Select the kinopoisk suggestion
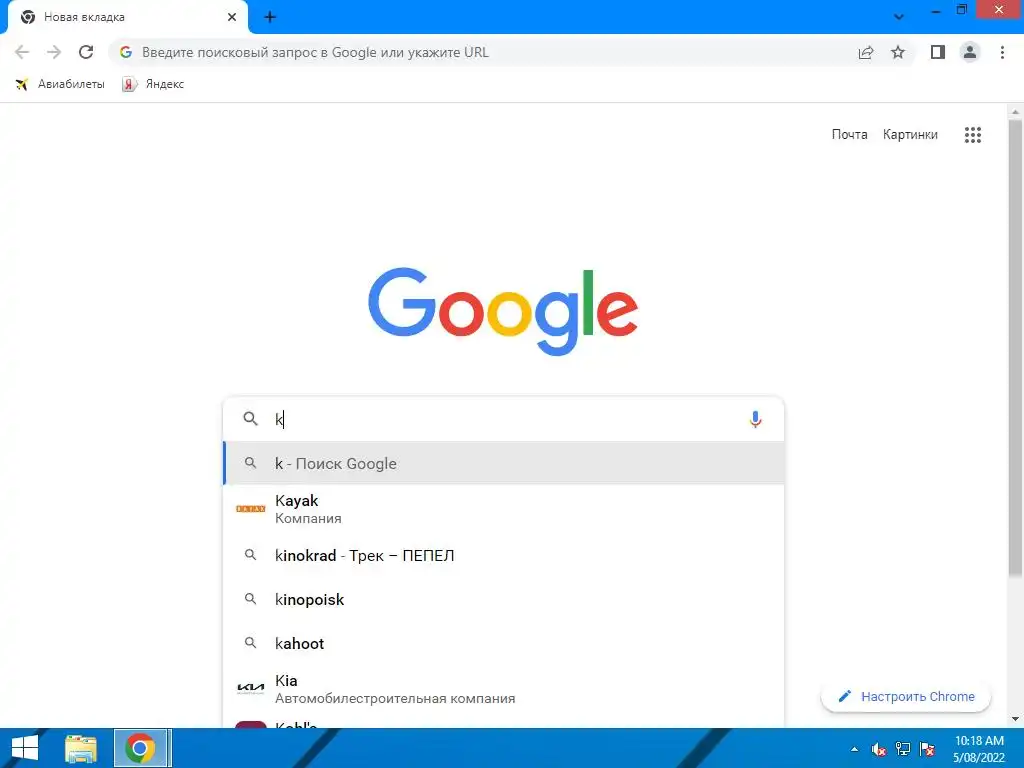Viewport: 1024px width, 768px height. [504, 600]
